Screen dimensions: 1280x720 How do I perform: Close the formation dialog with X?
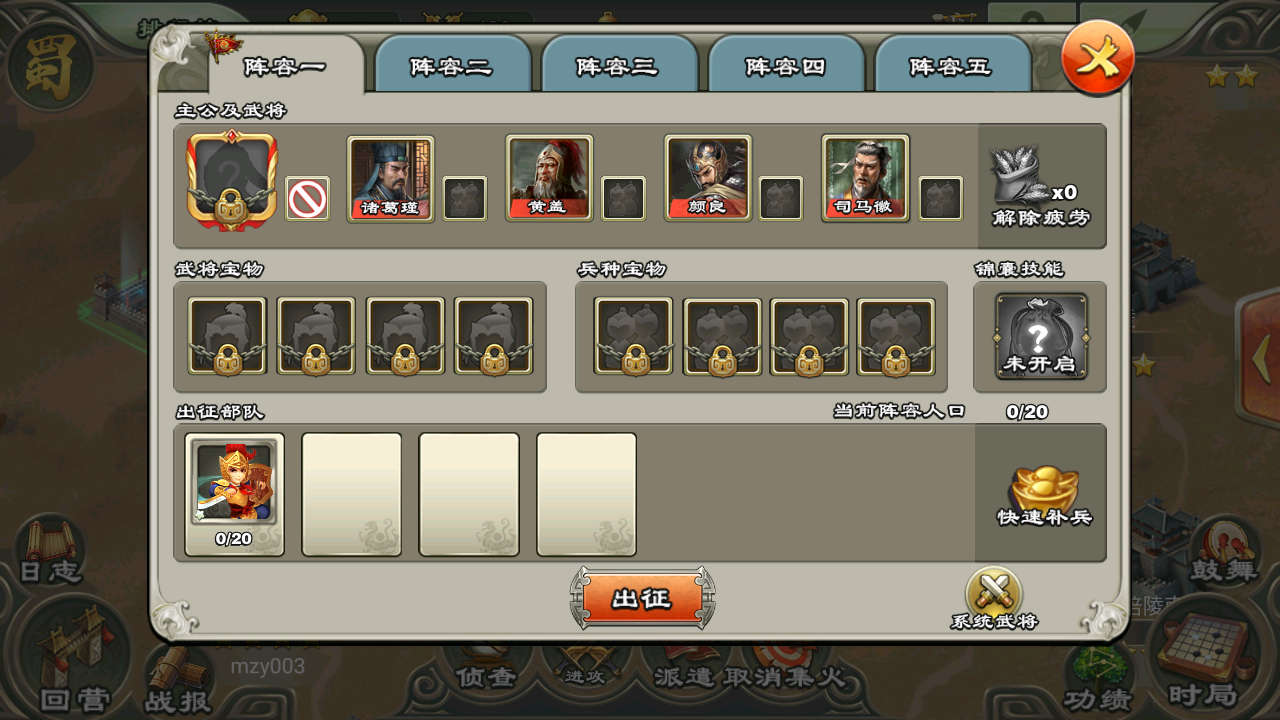(x=1098, y=58)
